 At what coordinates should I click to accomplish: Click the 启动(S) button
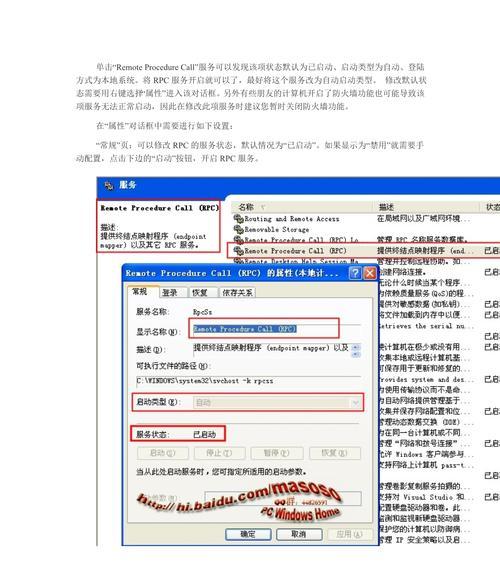(163, 453)
